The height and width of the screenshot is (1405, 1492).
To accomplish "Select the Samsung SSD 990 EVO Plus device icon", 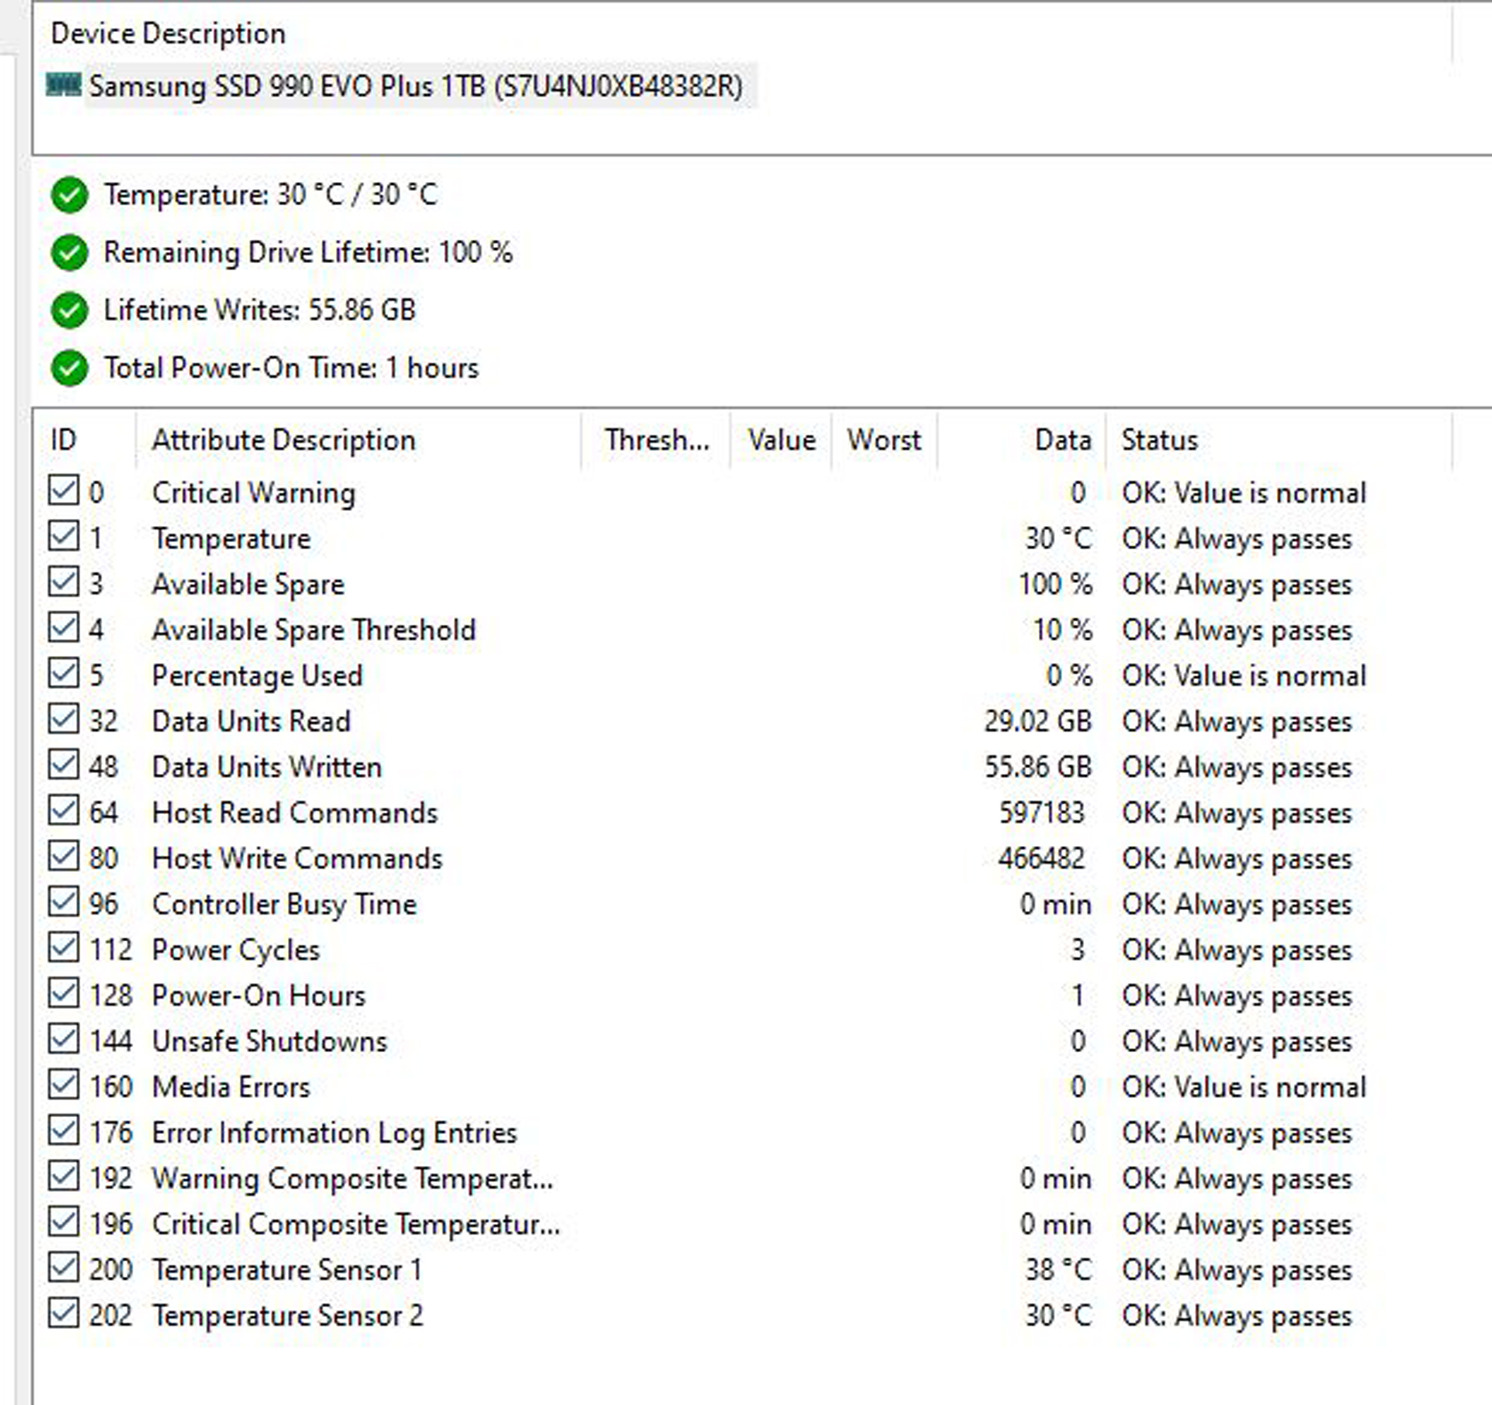I will click(64, 85).
